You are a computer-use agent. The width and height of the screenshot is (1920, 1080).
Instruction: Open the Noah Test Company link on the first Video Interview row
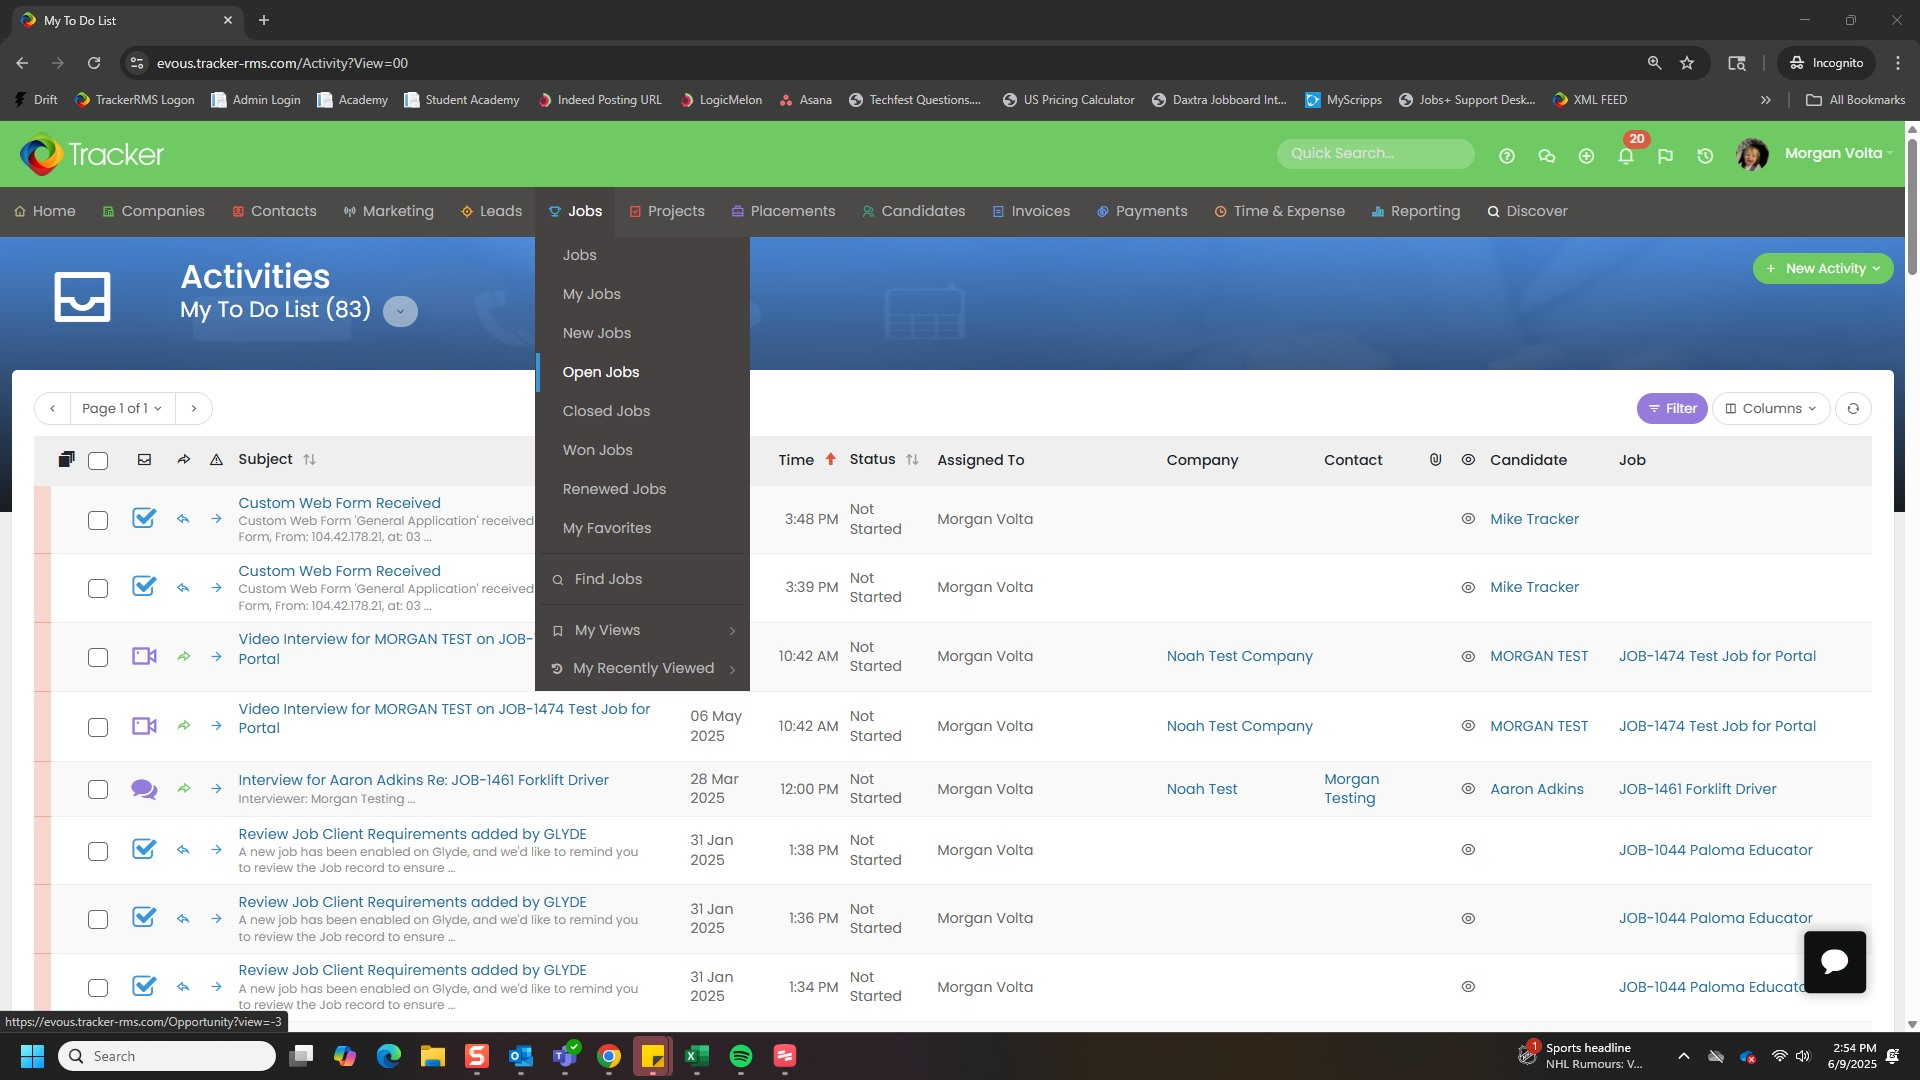1239,656
